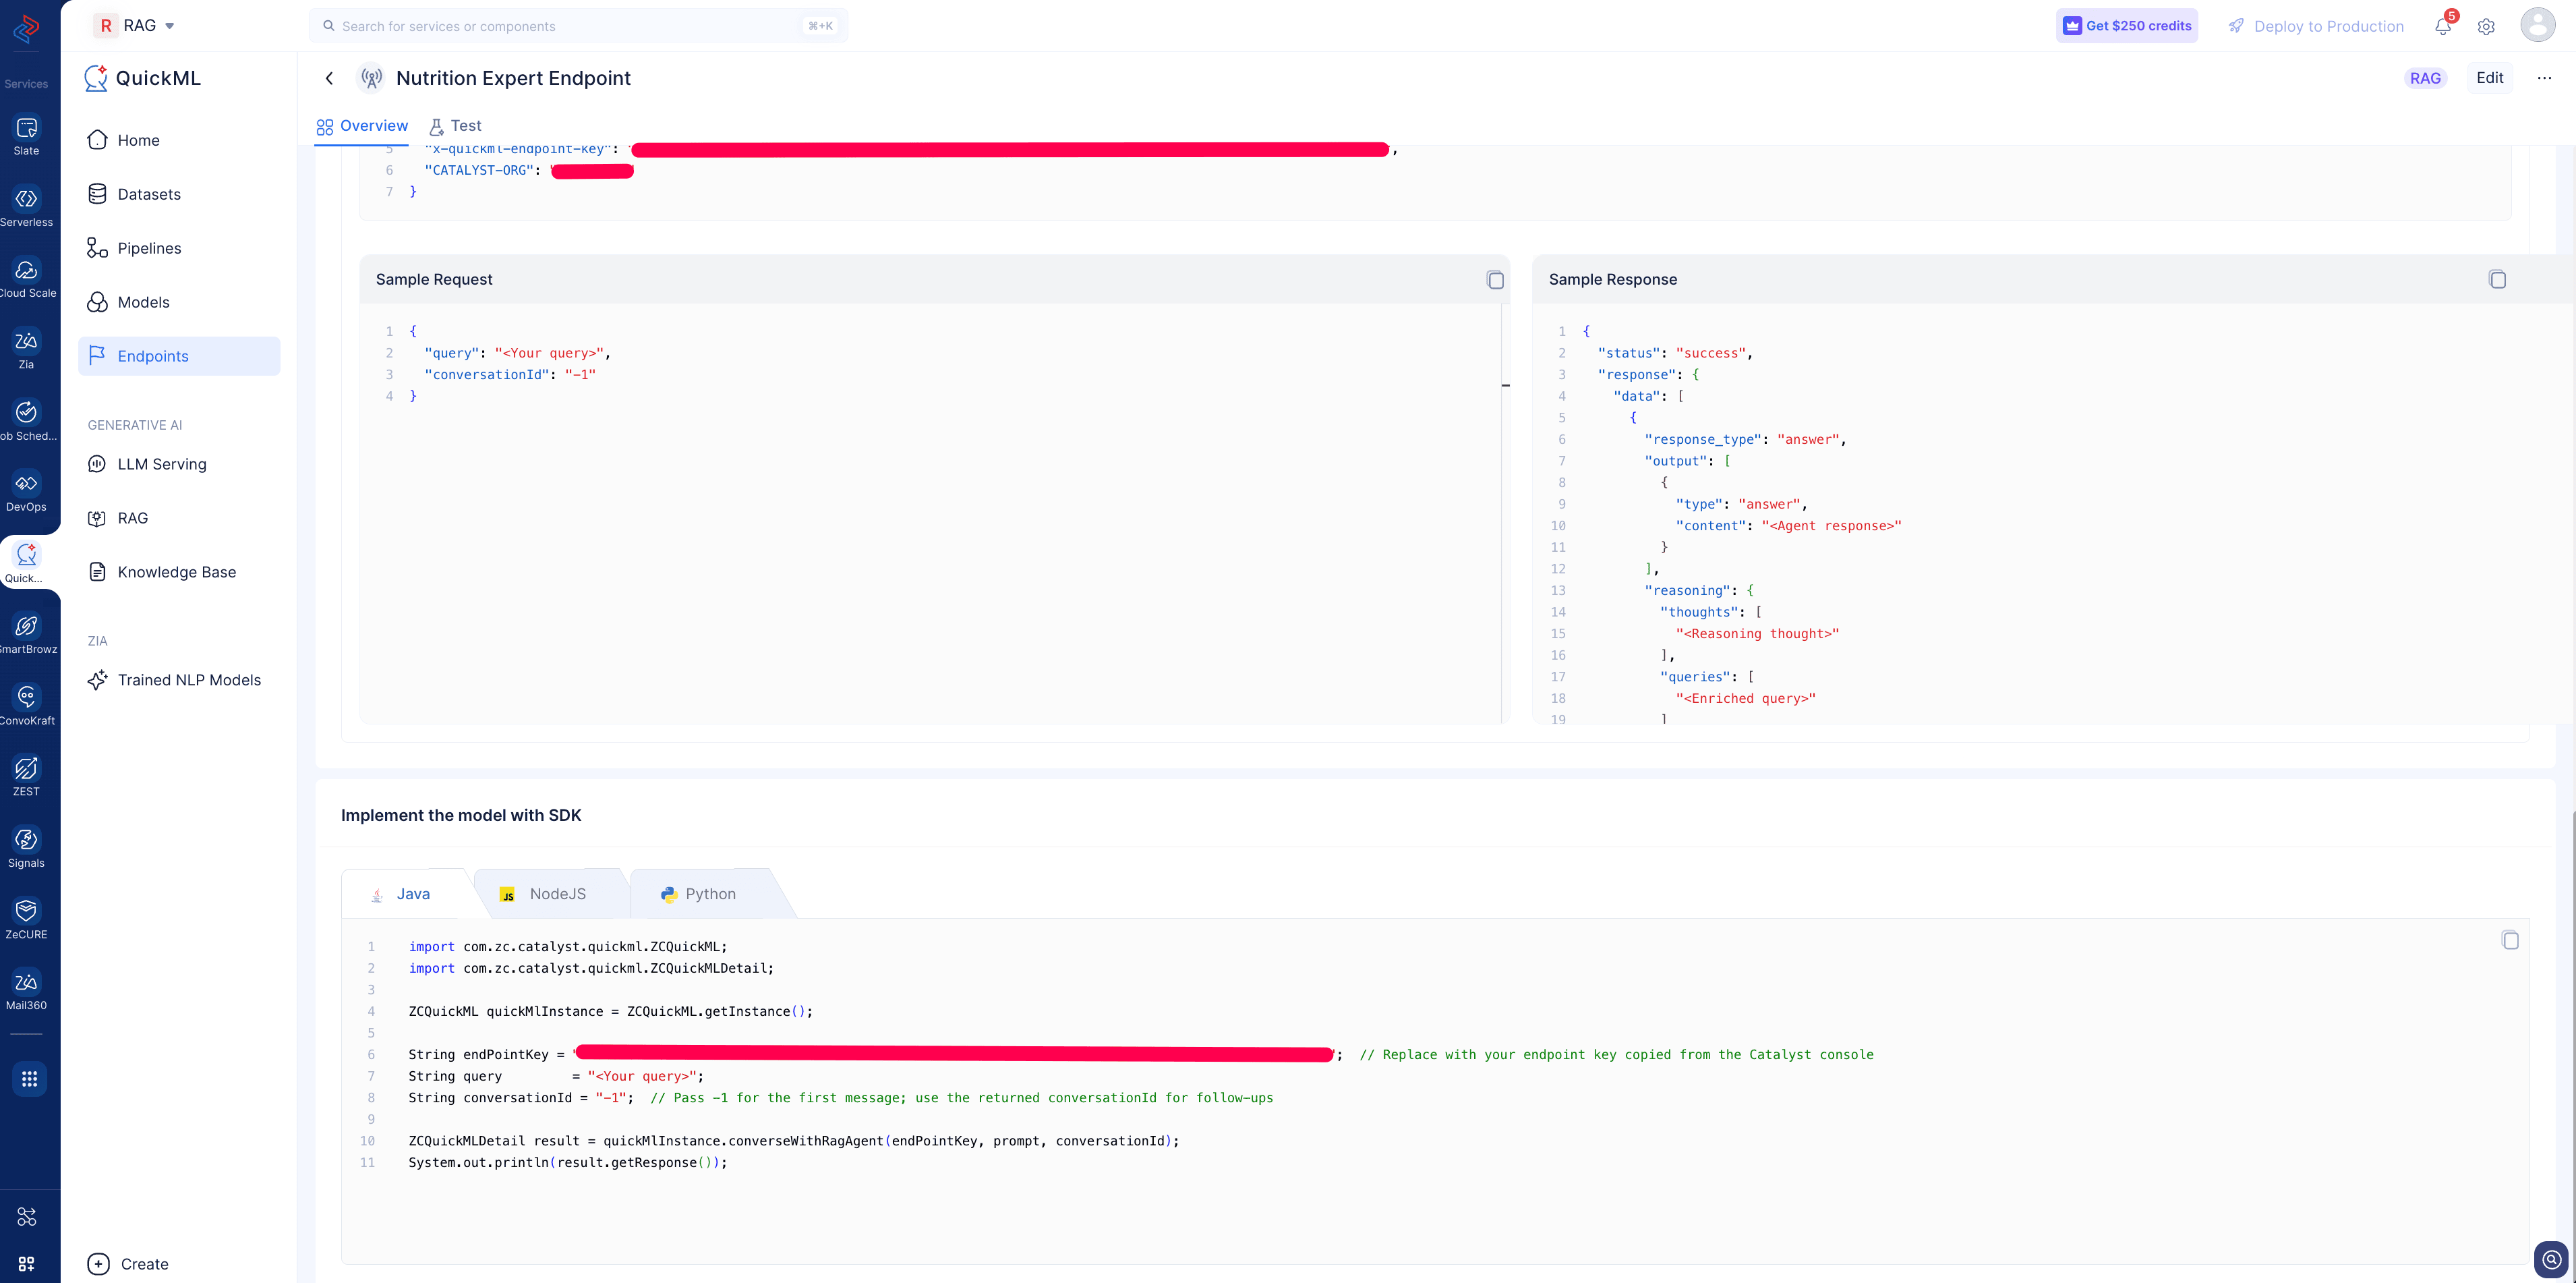The image size is (2576, 1283).
Task: Switch to the Overview tab
Action: (362, 126)
